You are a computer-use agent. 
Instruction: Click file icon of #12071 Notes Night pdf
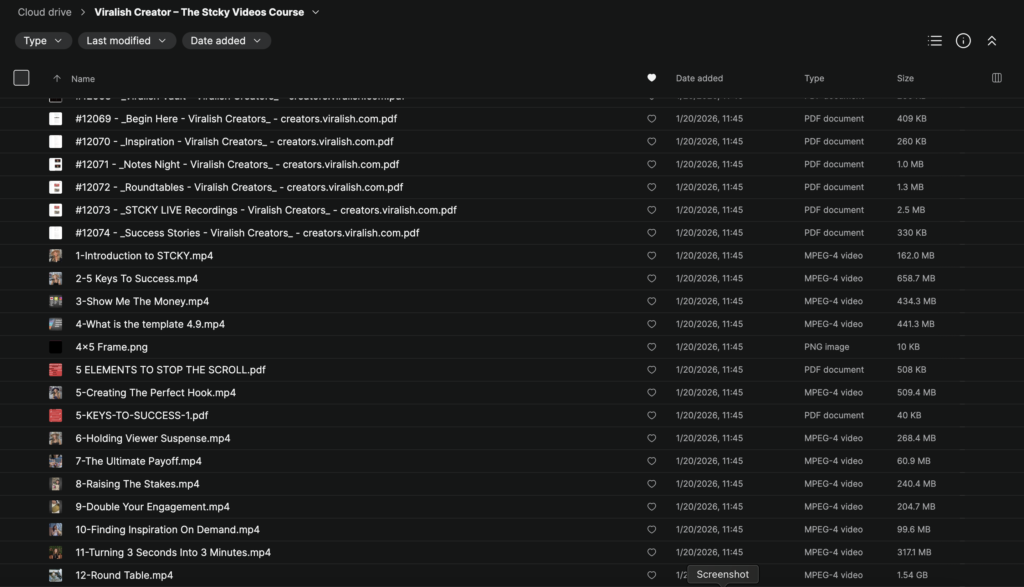point(56,165)
